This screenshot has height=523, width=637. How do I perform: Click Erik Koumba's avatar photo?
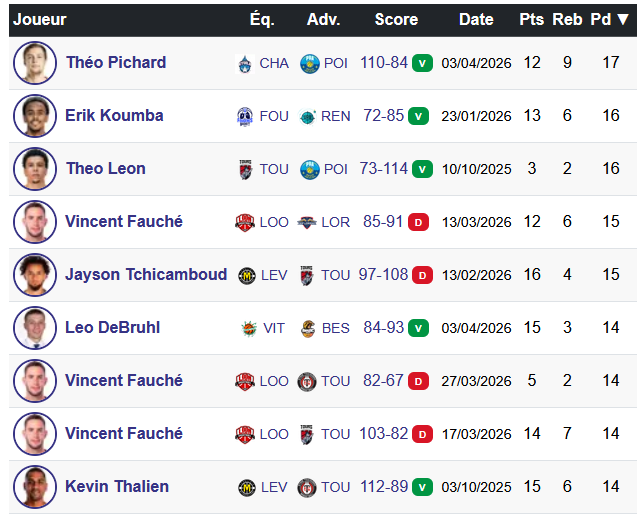pyautogui.click(x=34, y=116)
